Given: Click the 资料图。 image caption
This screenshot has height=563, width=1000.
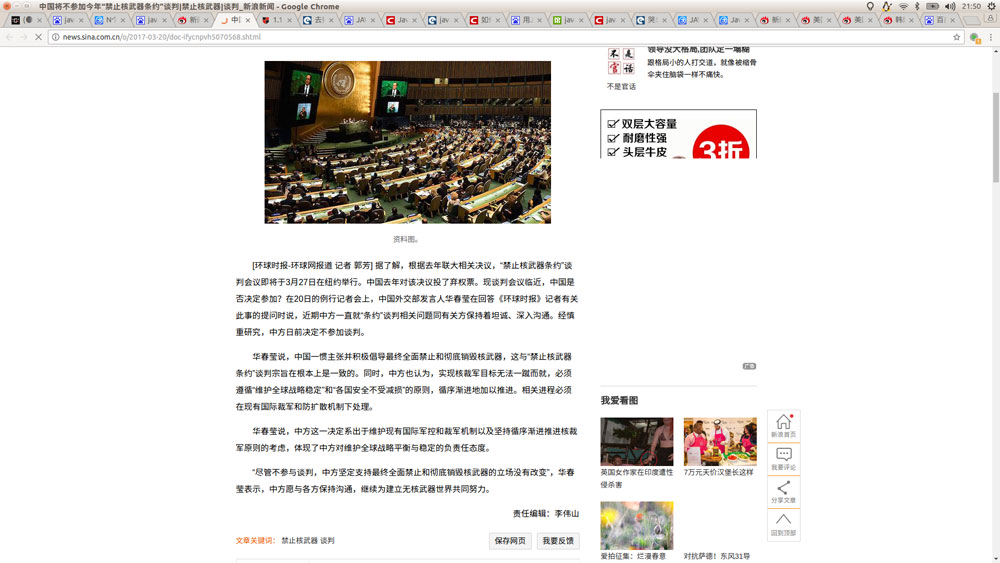Looking at the screenshot, I should pyautogui.click(x=406, y=239).
